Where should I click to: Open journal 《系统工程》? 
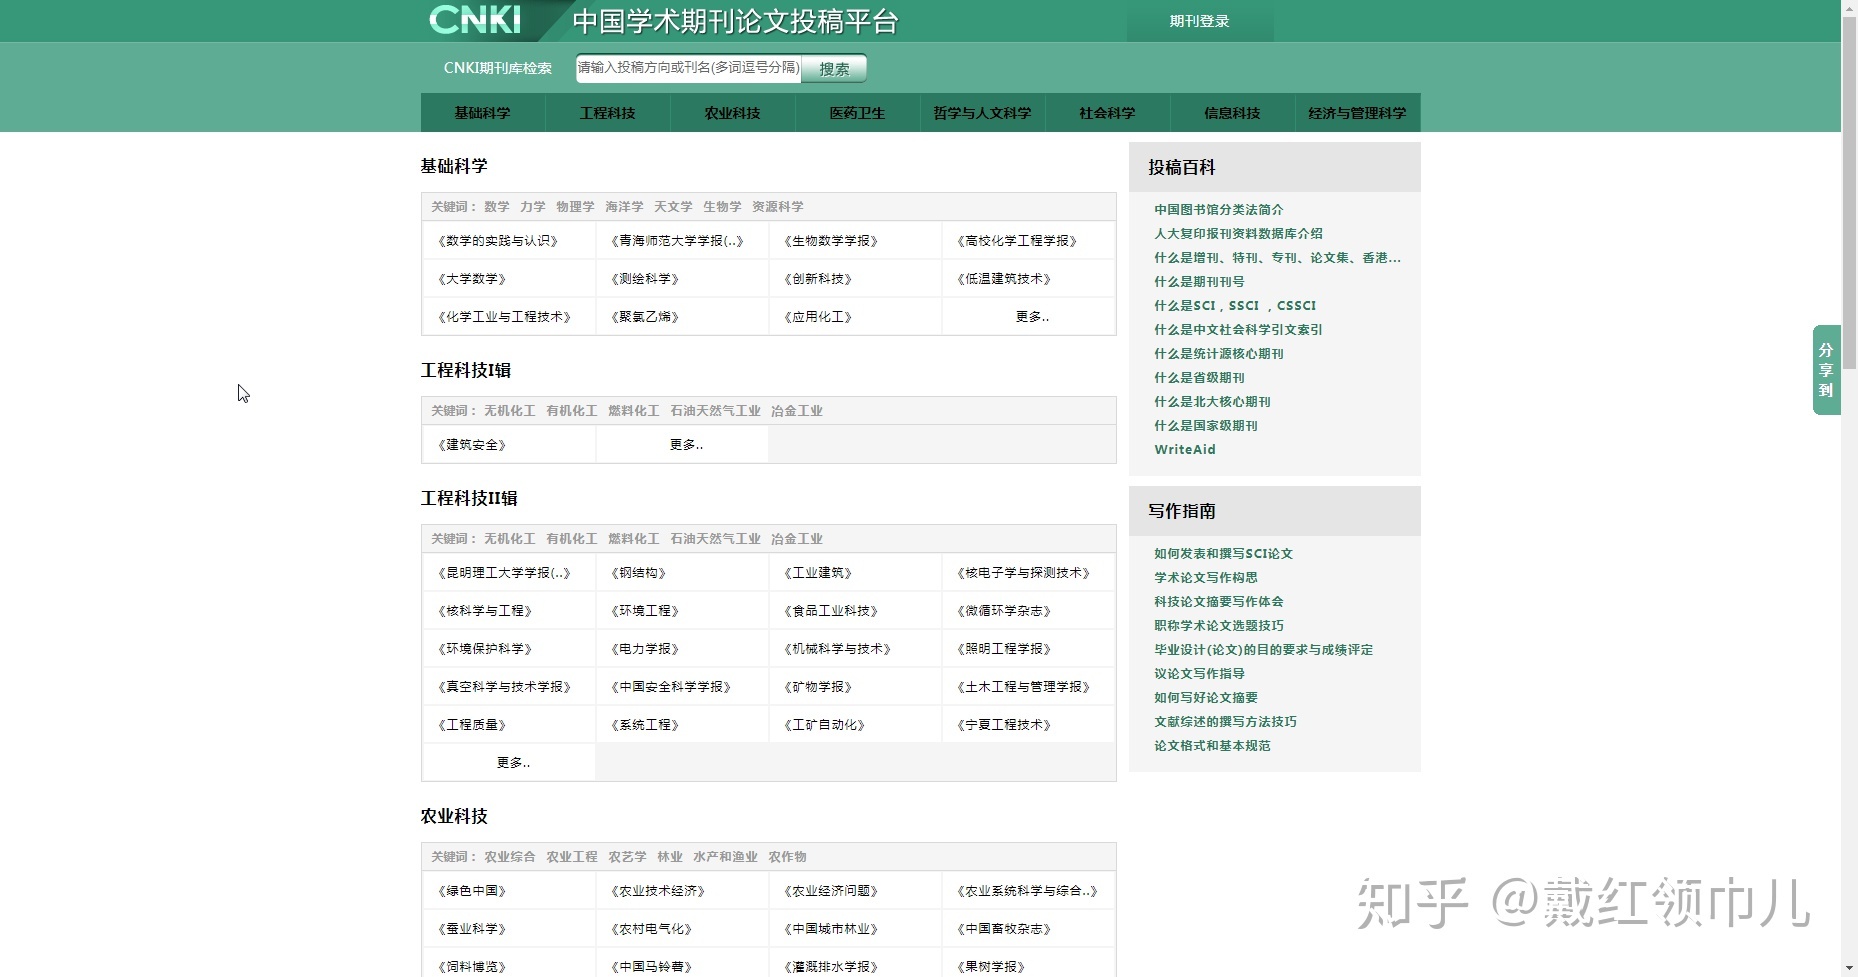(645, 725)
